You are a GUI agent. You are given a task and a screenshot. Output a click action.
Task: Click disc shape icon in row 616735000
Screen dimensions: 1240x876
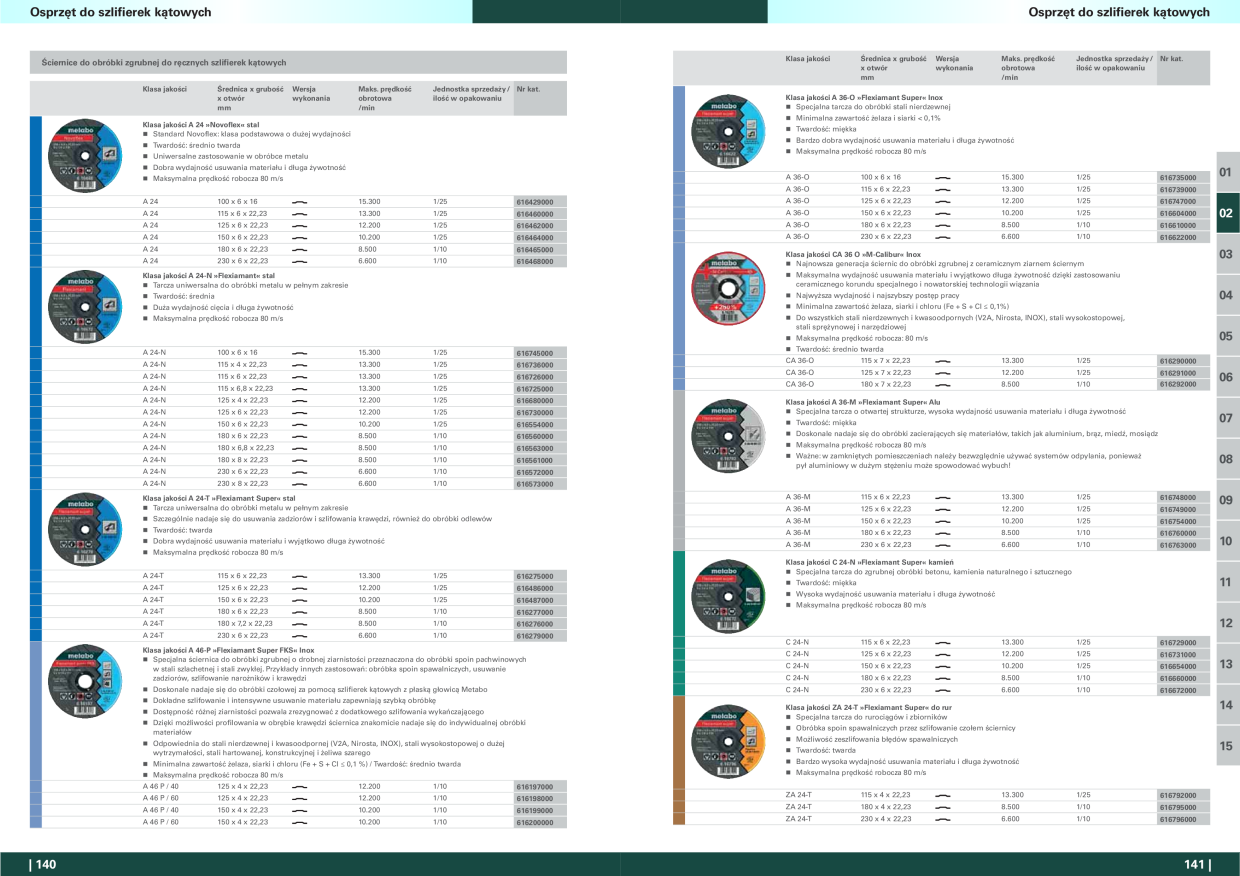click(x=942, y=177)
